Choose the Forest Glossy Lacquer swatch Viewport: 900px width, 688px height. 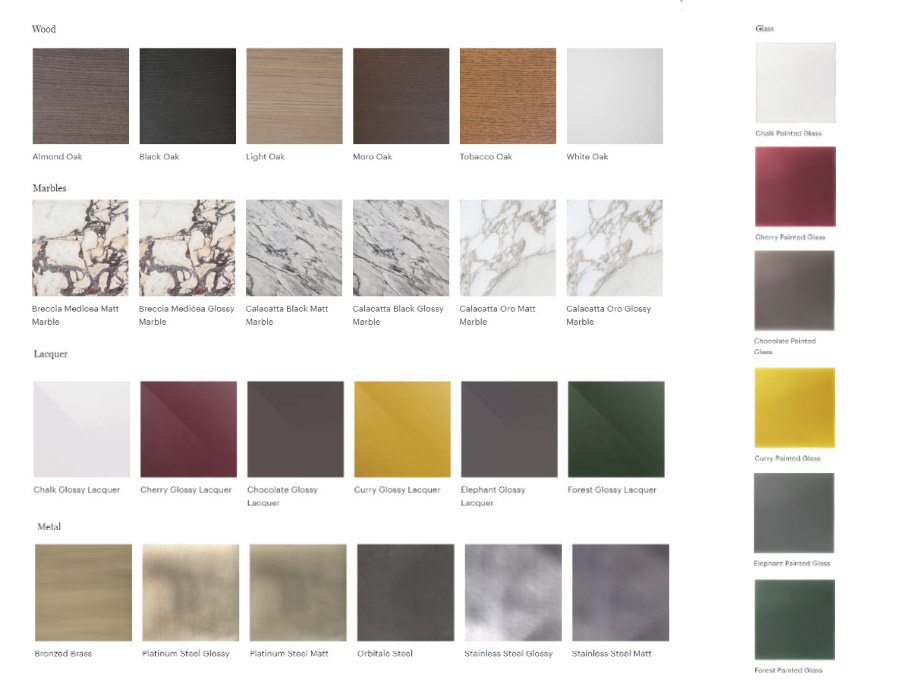point(615,429)
